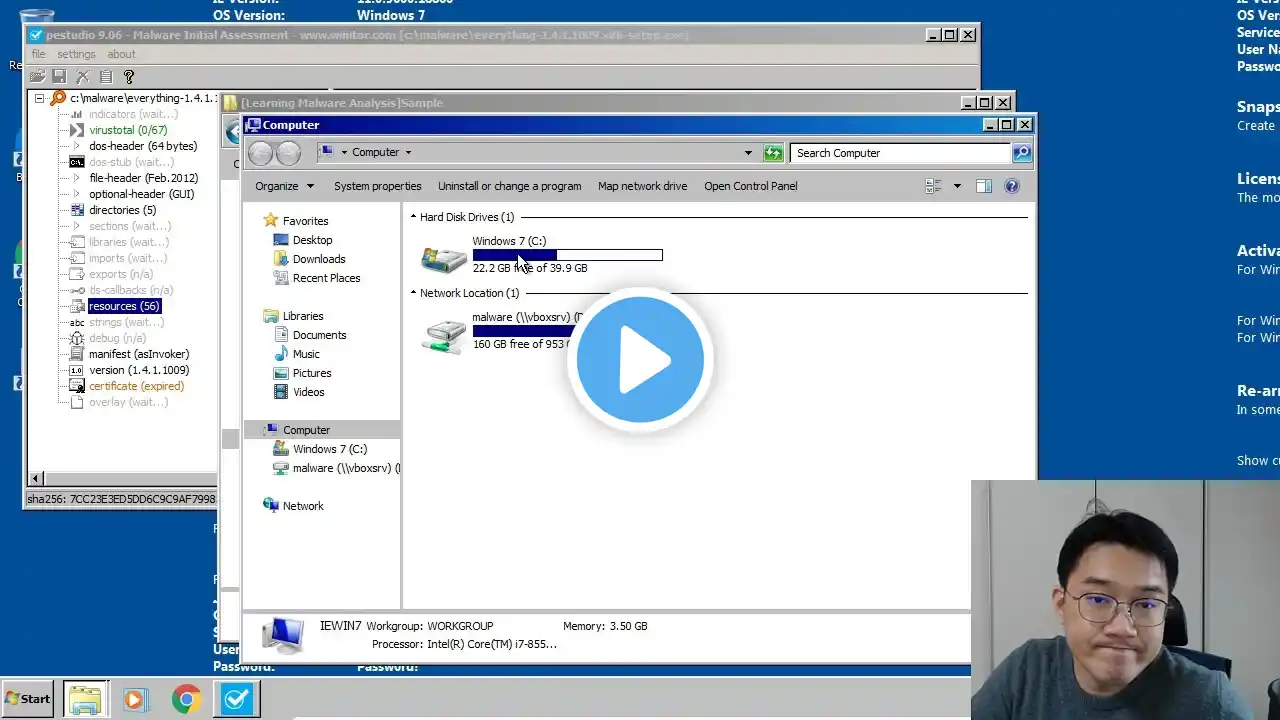Viewport: 1280px width, 720px height.
Task: Open Pictures library
Action: click(312, 373)
